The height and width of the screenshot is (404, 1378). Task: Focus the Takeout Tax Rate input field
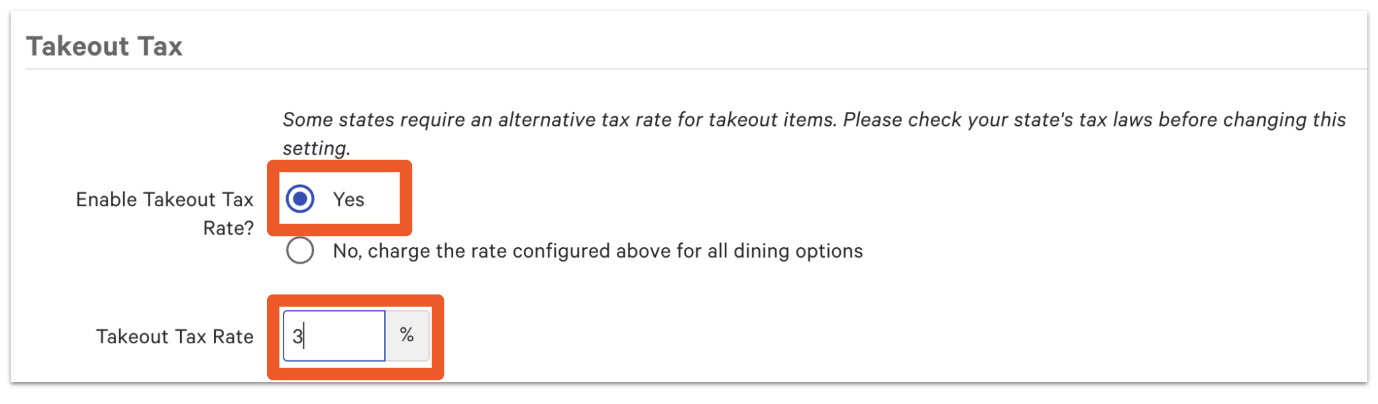coord(334,336)
